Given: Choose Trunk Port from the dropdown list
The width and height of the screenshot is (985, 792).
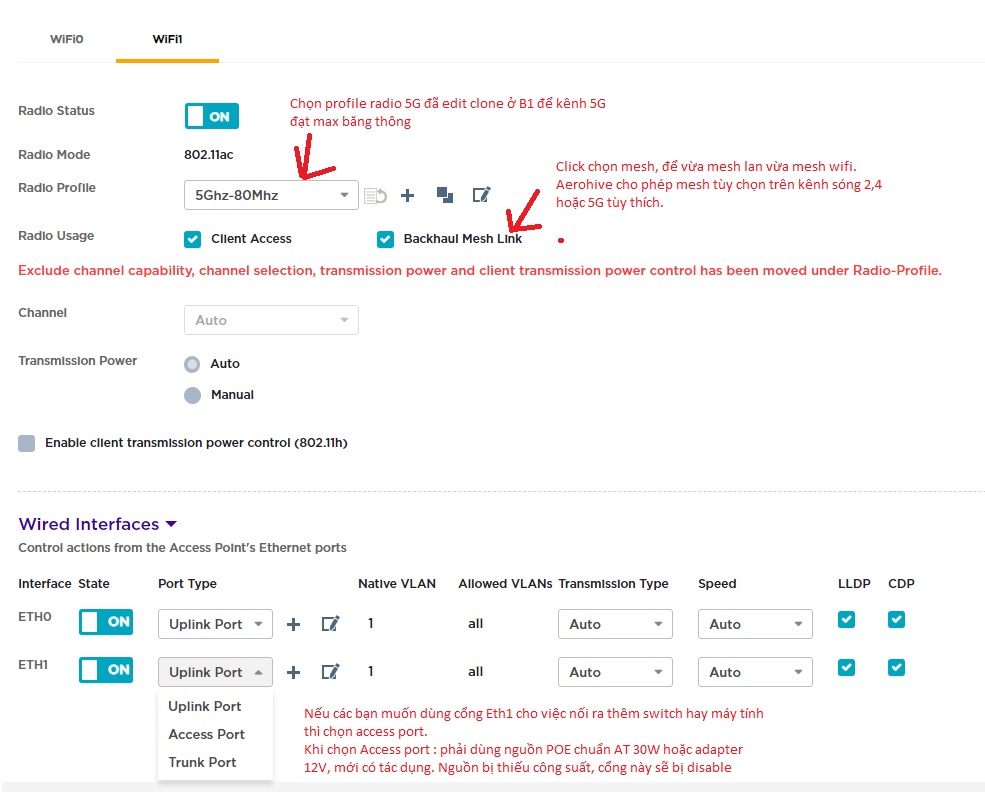Looking at the screenshot, I should point(202,762).
